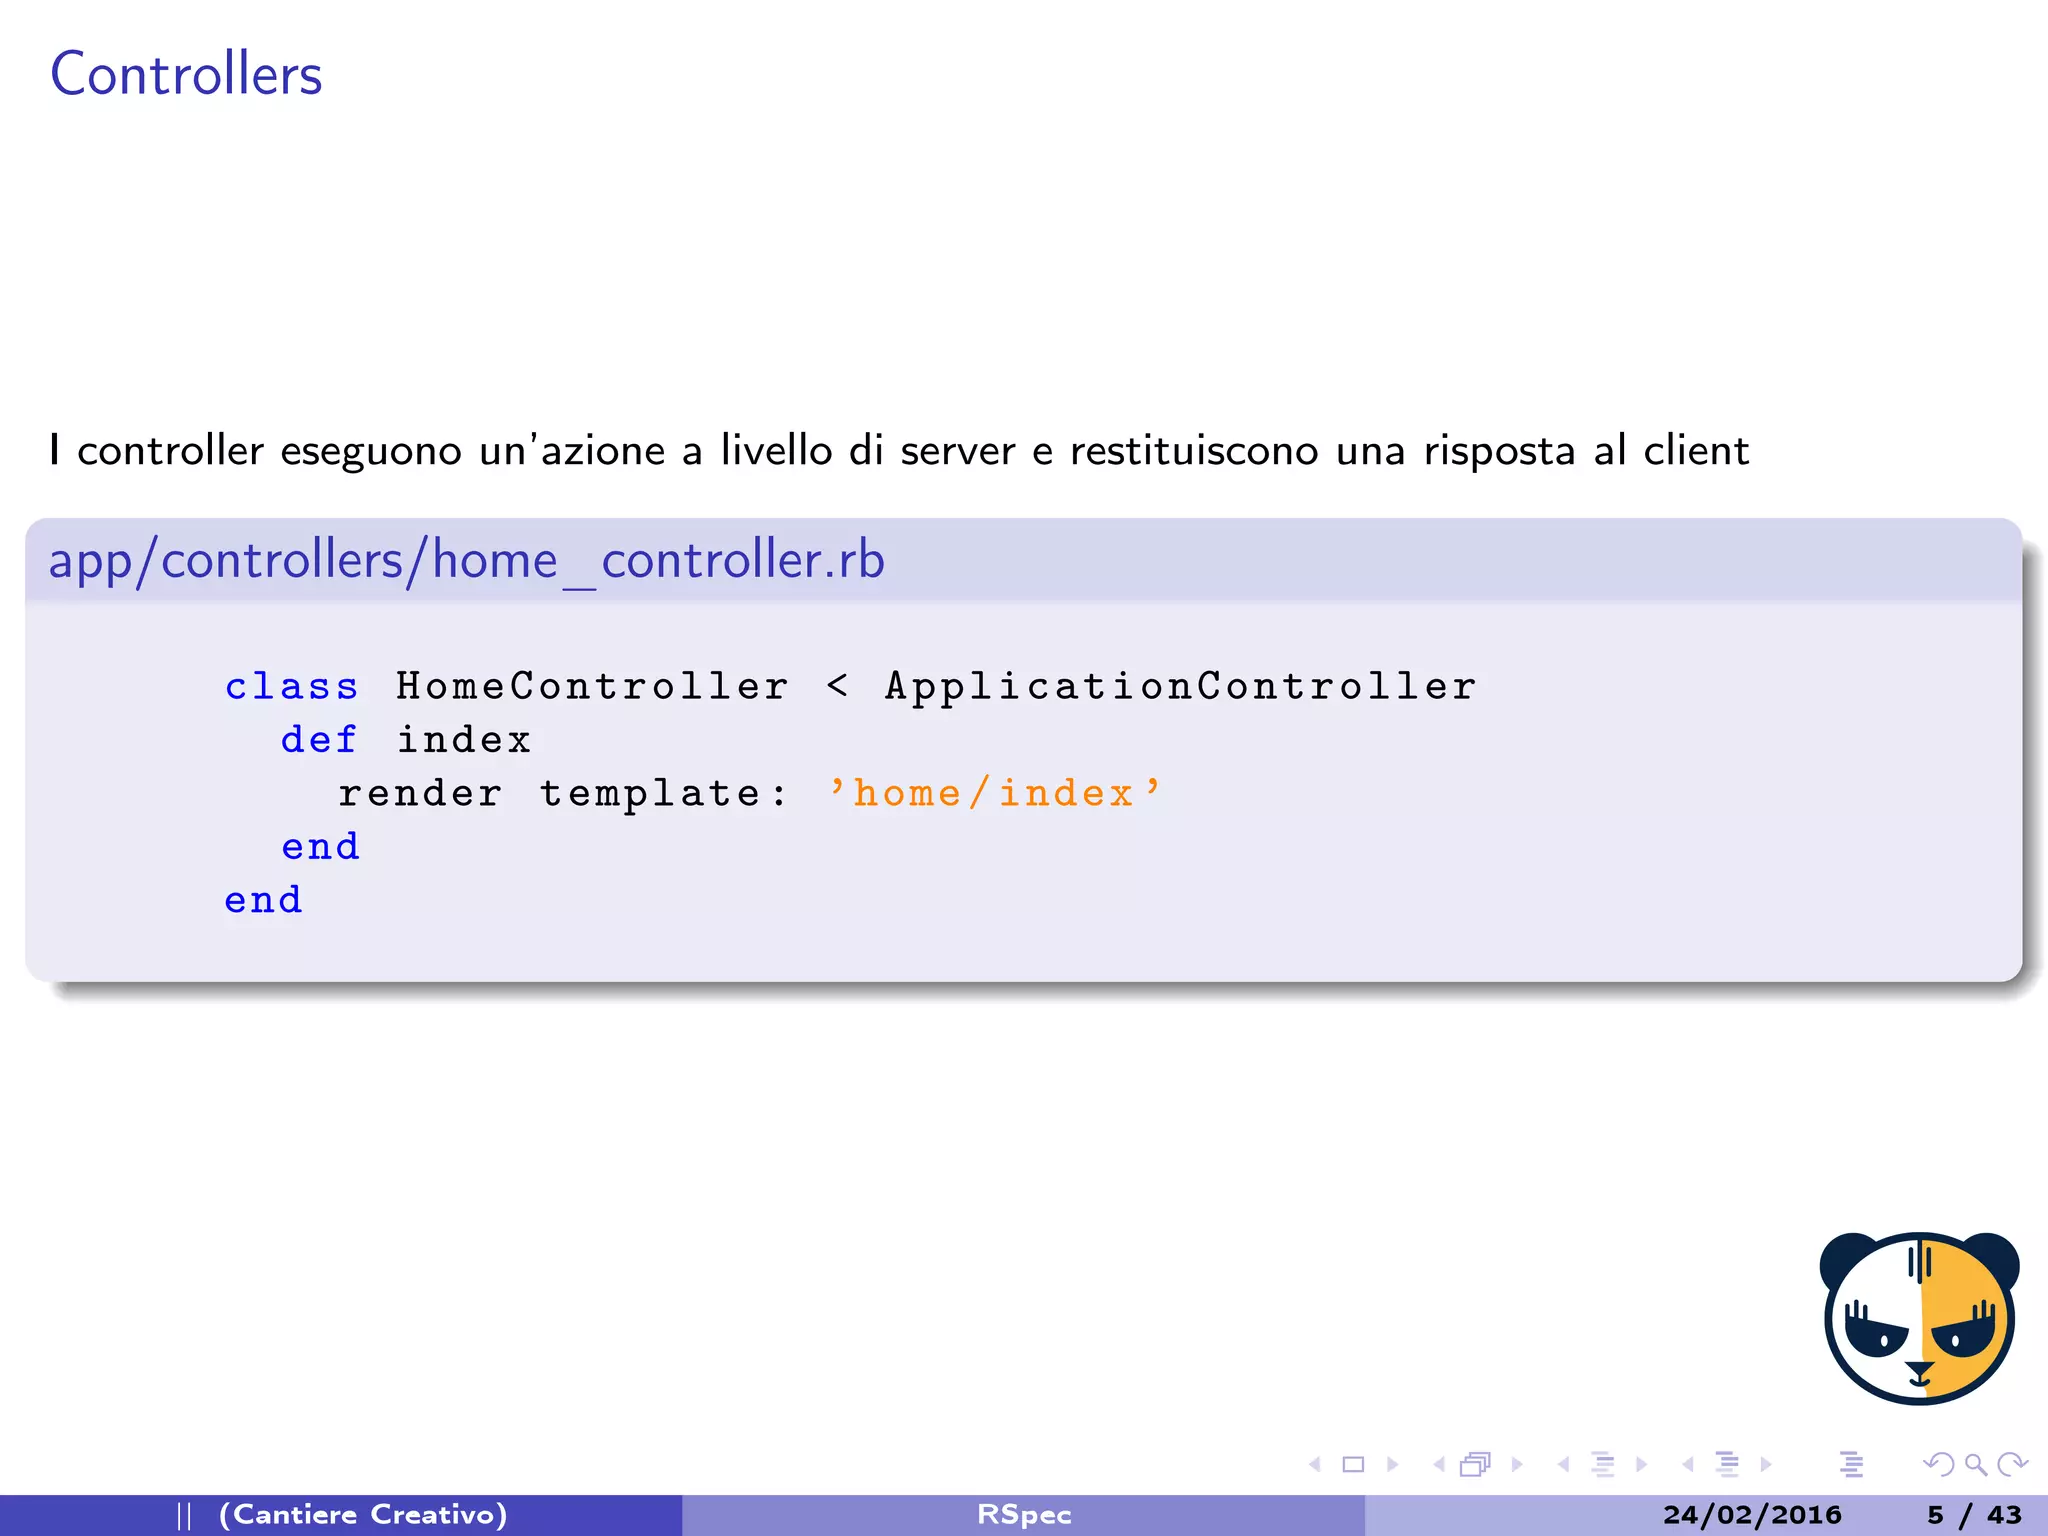Click the subsection navigation icon
The image size is (2048, 1536).
tap(1603, 1464)
